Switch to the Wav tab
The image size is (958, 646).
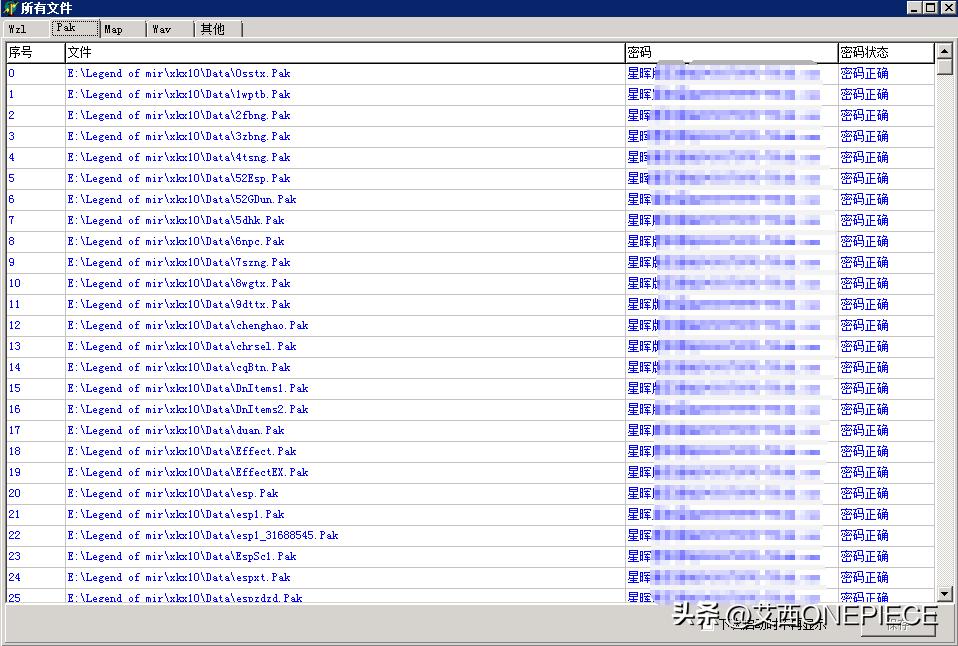point(171,29)
